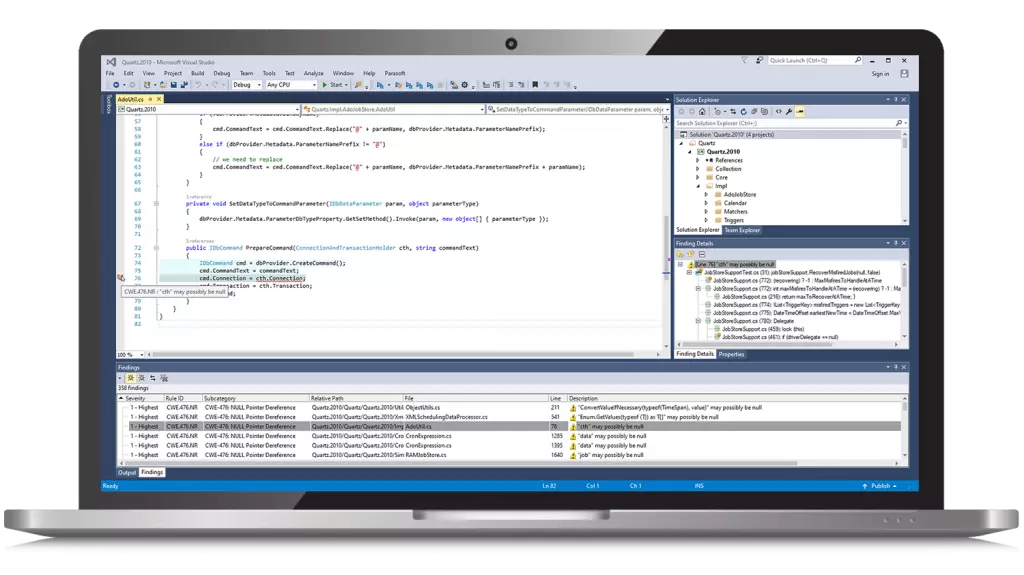Viewport: 1024px width, 575px height.
Task: Open the Any CPU platform dropdown
Action: pos(289,85)
